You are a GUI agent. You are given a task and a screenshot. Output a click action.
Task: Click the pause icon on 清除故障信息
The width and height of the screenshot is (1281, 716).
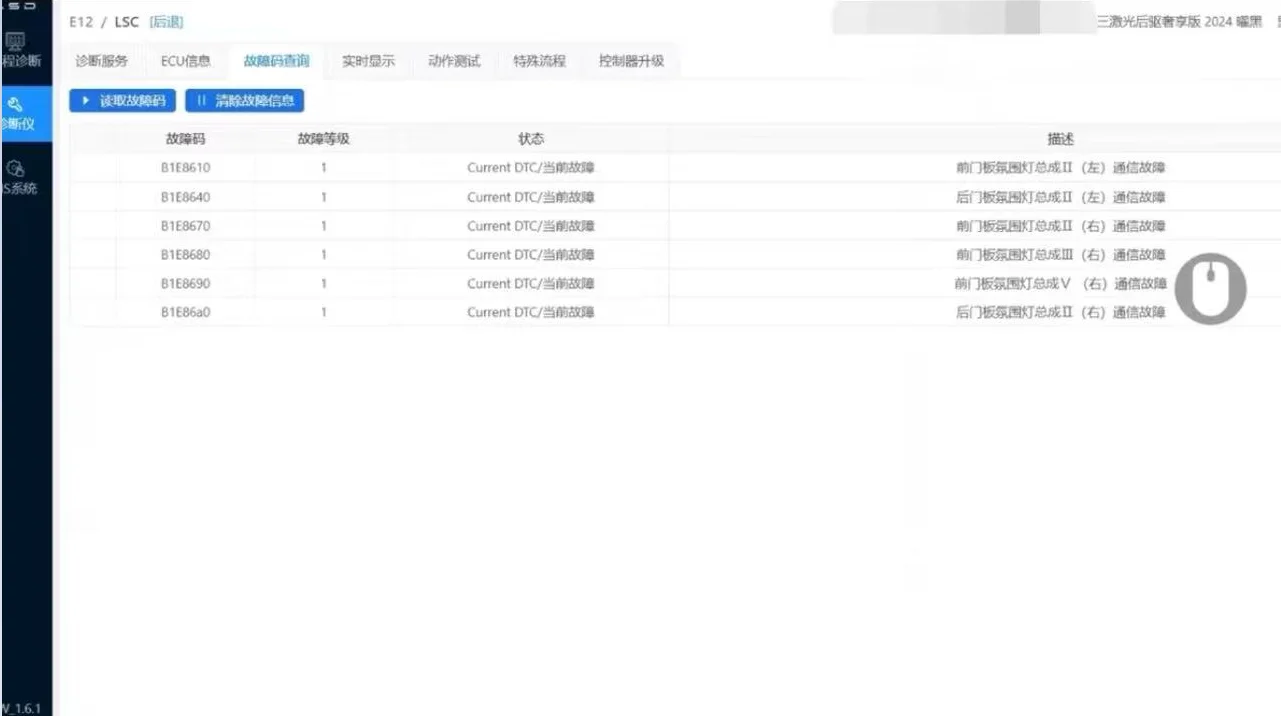[202, 101]
